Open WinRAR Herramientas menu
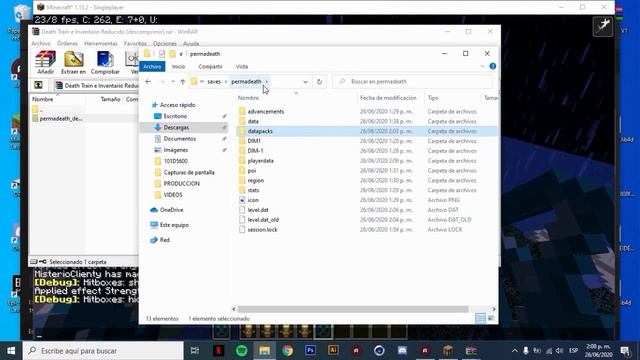The height and width of the screenshot is (360, 640). 101,43
